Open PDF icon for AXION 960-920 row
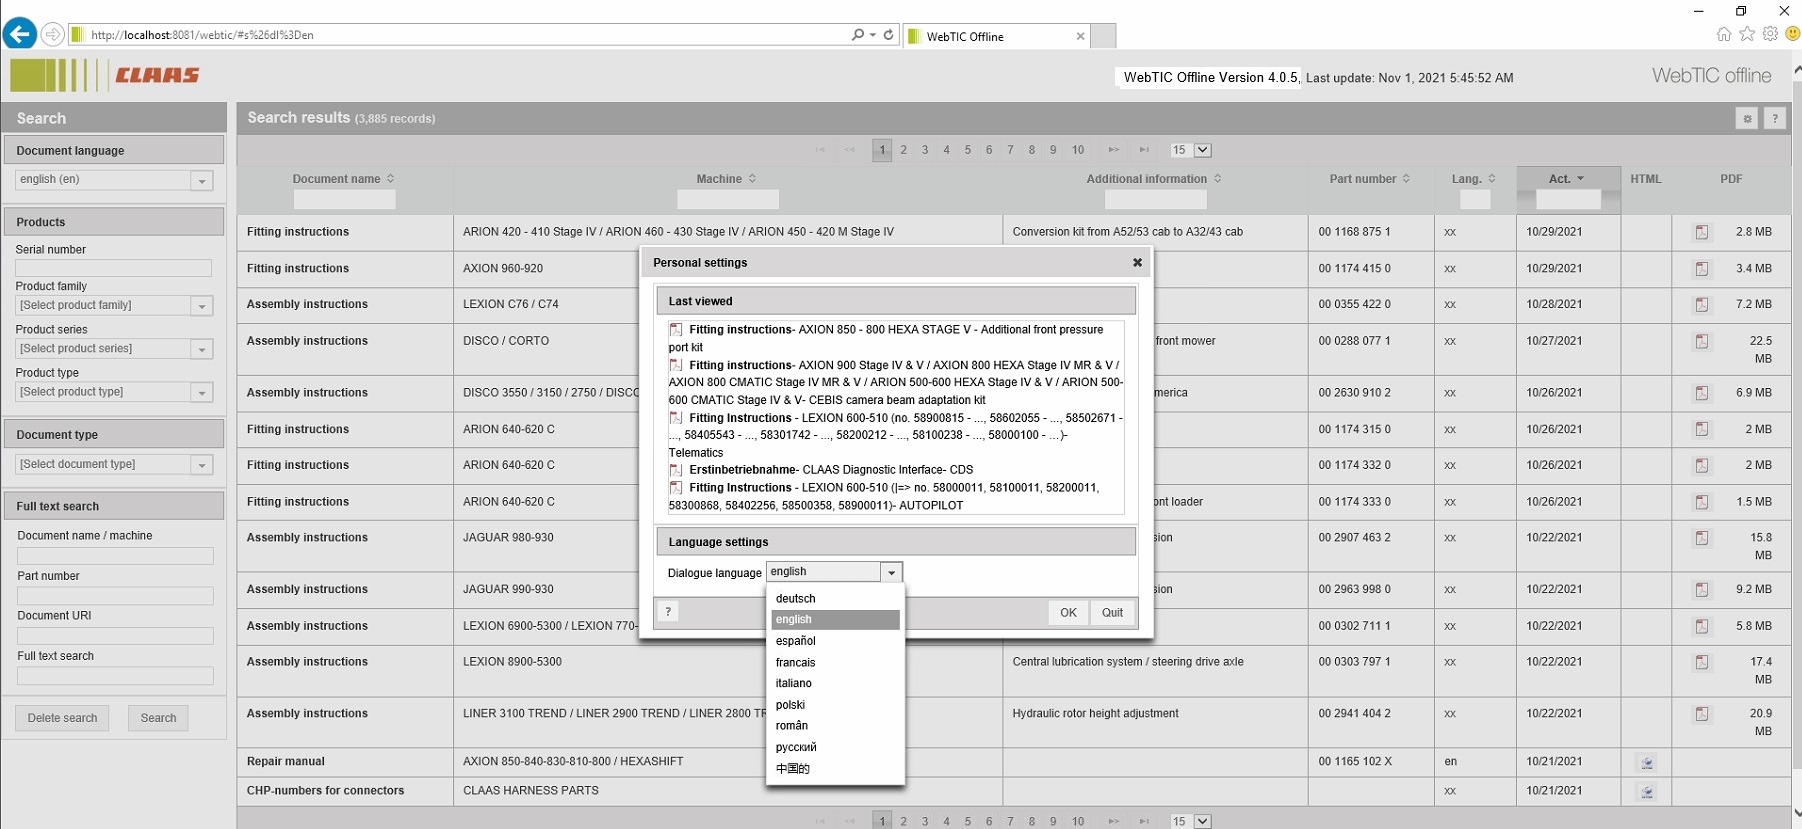 1701,268
